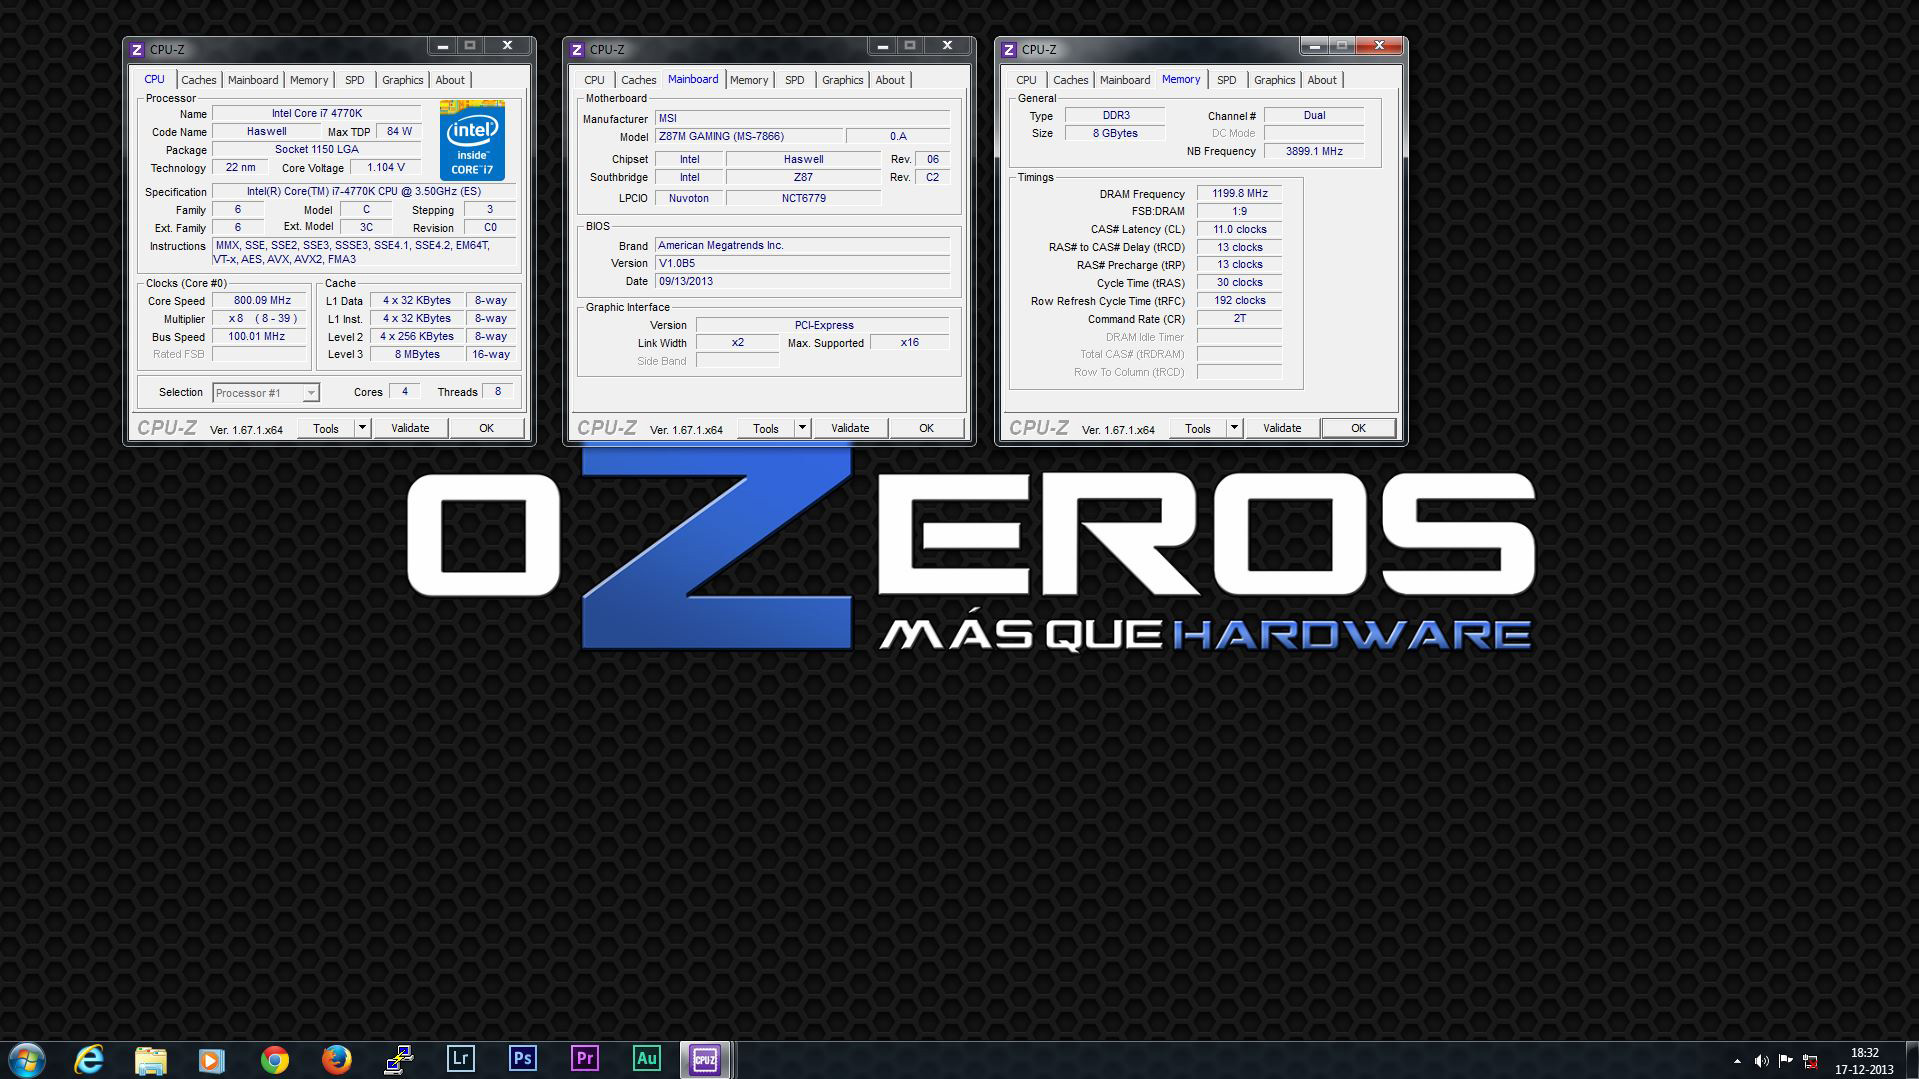Click the BIOS date 09/13/2013 field
Screen dimensions: 1919x1079
(x=802, y=282)
